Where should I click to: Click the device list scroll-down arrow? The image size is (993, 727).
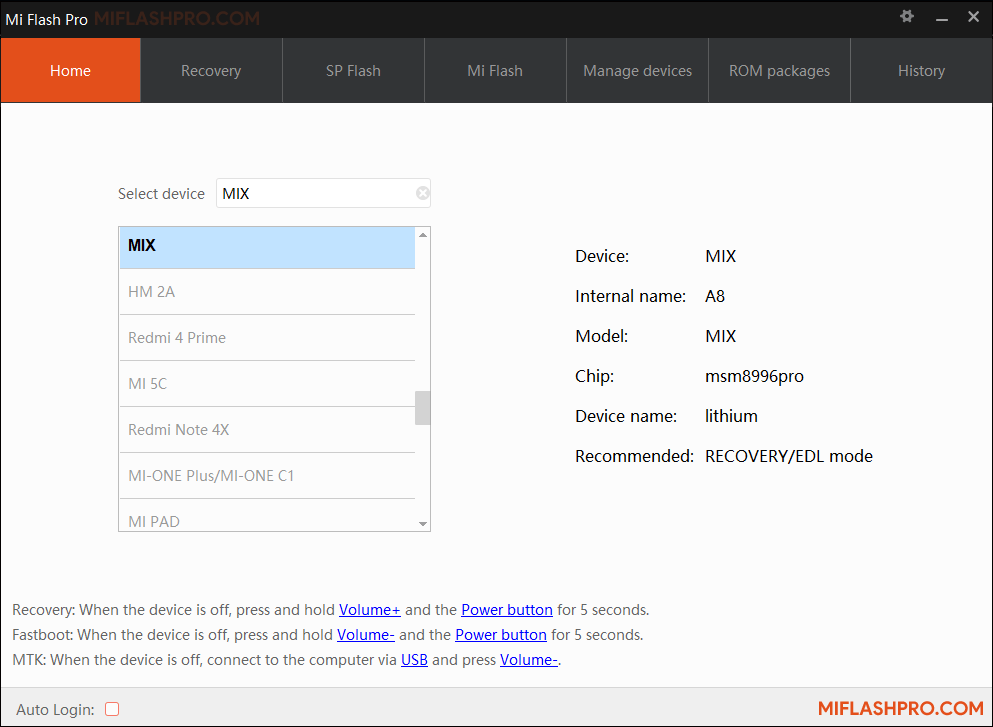[422, 524]
